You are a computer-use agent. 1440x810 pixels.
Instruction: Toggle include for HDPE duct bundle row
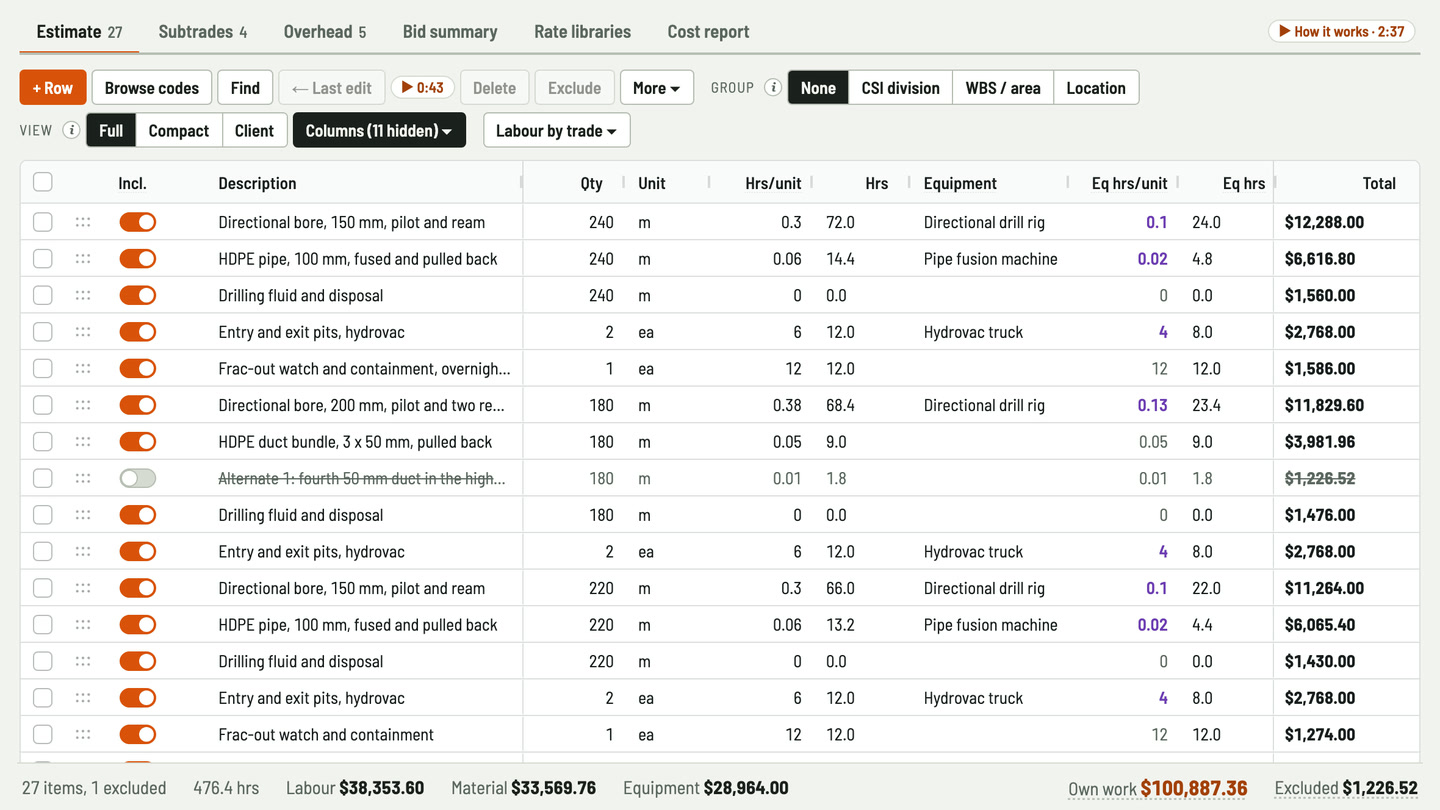138,442
